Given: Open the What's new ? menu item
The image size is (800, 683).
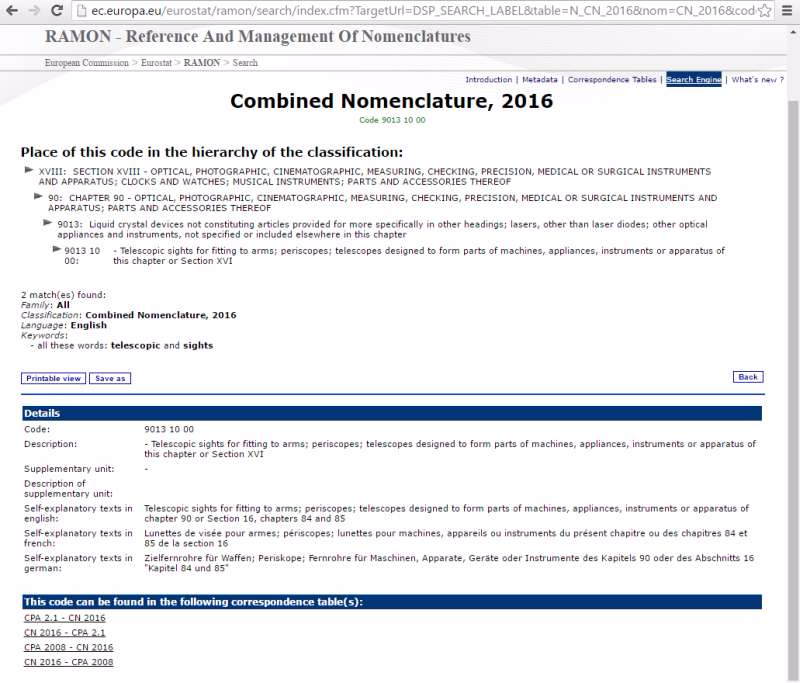Looking at the screenshot, I should coord(757,80).
